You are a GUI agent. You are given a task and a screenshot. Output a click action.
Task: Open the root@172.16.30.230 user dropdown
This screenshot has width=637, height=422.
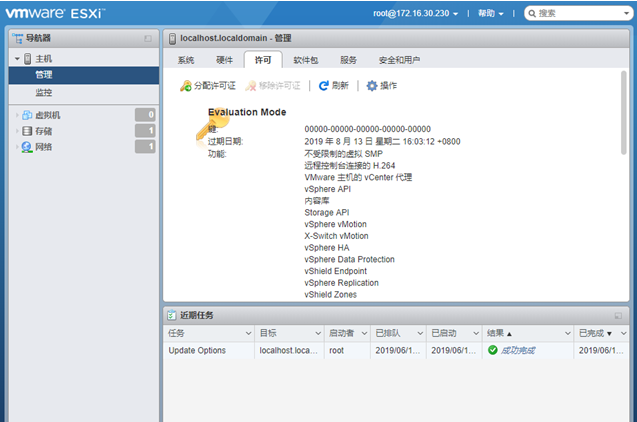tap(416, 13)
